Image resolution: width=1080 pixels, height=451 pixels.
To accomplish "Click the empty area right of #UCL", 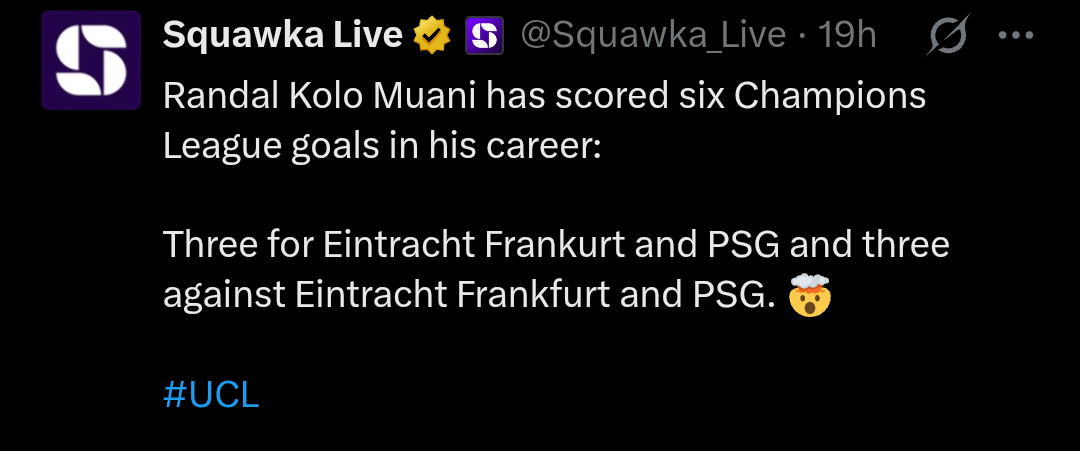I will [x=600, y=394].
